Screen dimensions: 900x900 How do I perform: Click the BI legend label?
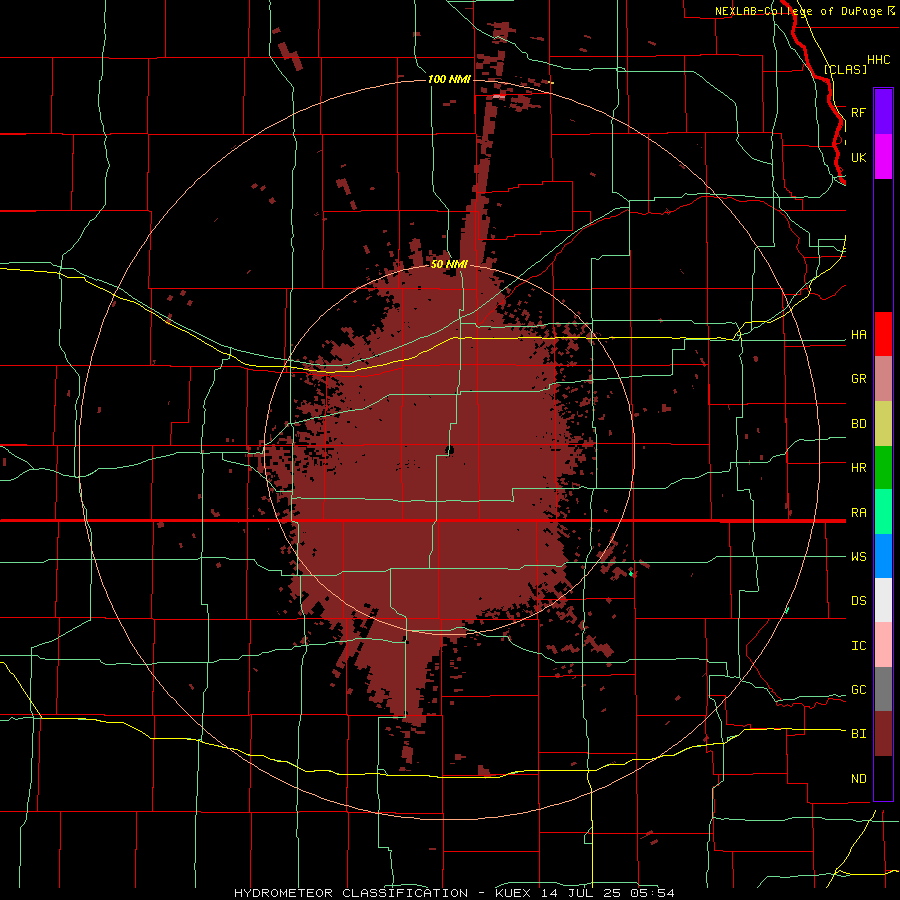(x=858, y=734)
